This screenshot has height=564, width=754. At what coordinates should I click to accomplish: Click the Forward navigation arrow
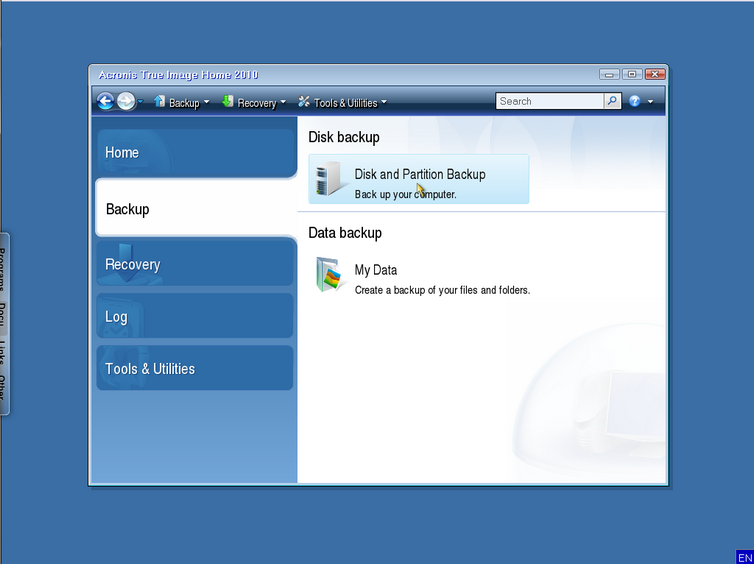pos(126,101)
